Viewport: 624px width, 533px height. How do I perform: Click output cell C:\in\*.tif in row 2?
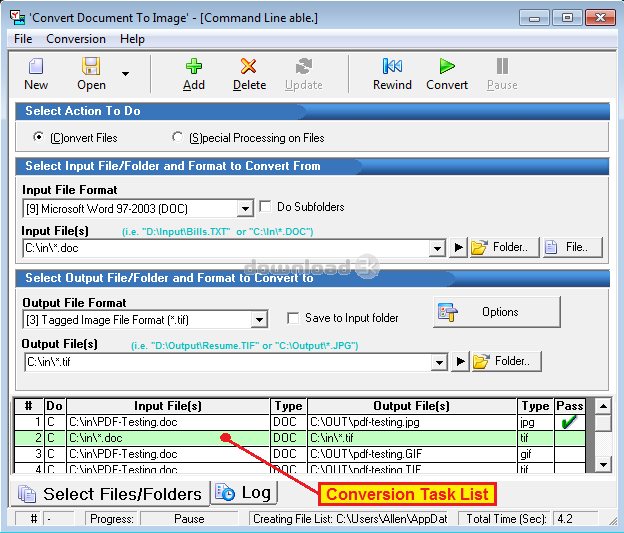(x=411, y=438)
